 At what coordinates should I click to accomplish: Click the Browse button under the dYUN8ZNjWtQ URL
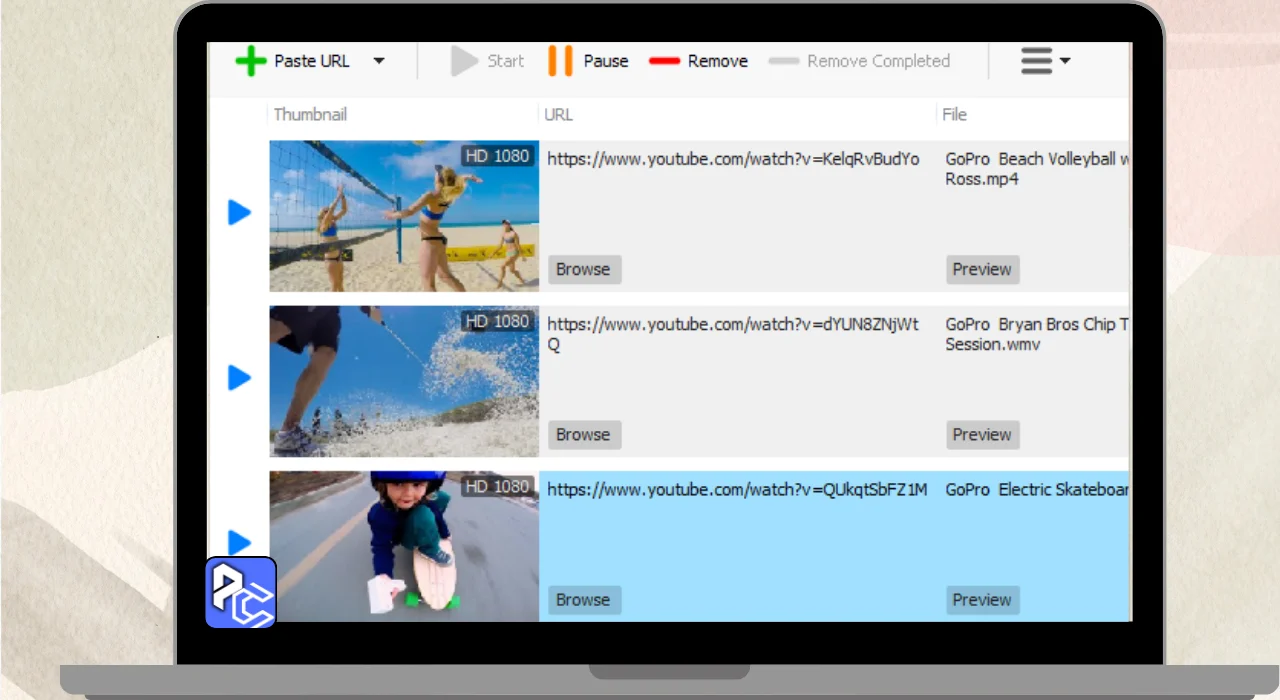[584, 434]
